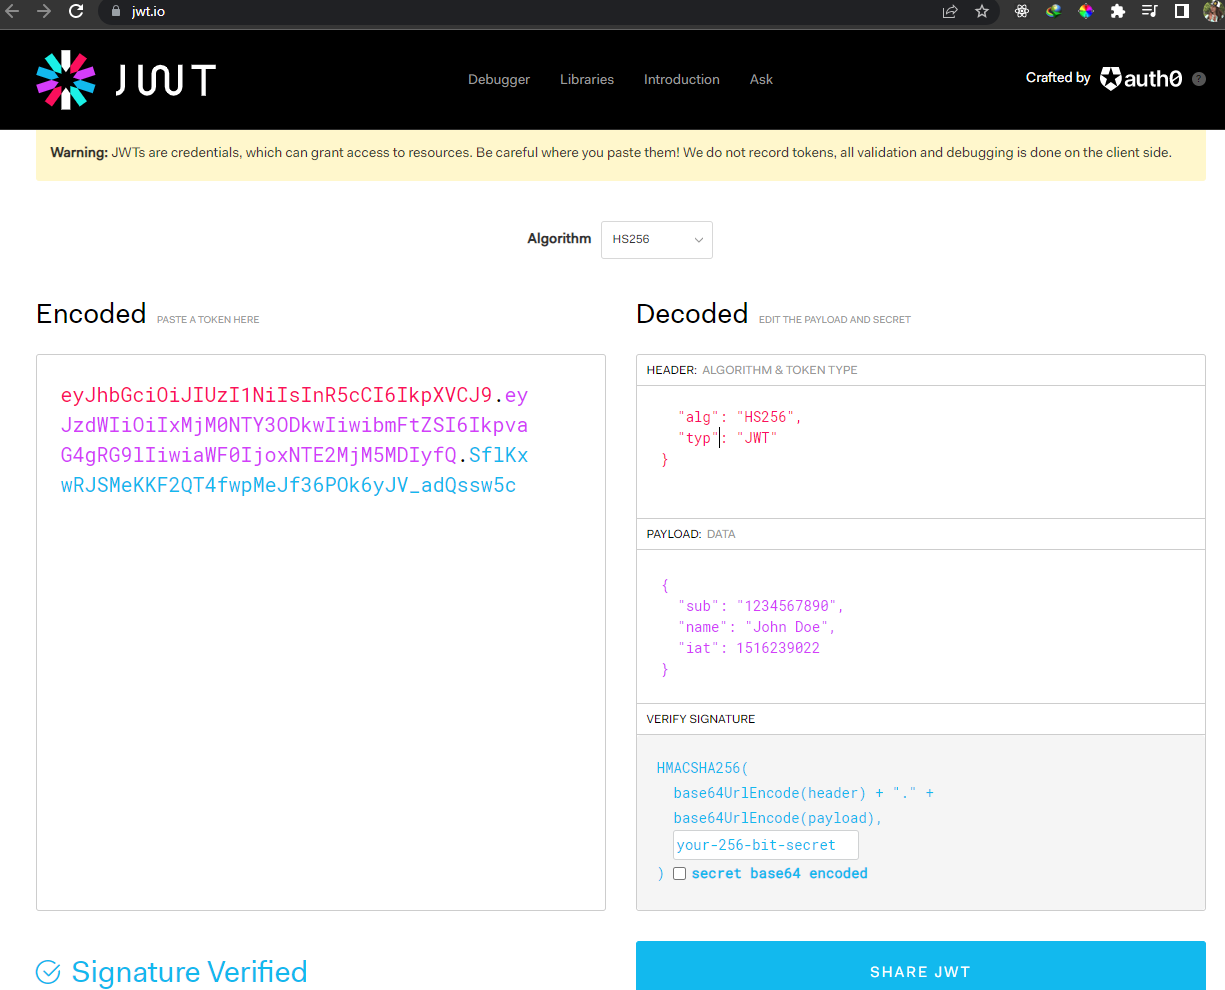Click the your-256-bit-secret input field
Image resolution: width=1225 pixels, height=990 pixels.
[x=765, y=845]
